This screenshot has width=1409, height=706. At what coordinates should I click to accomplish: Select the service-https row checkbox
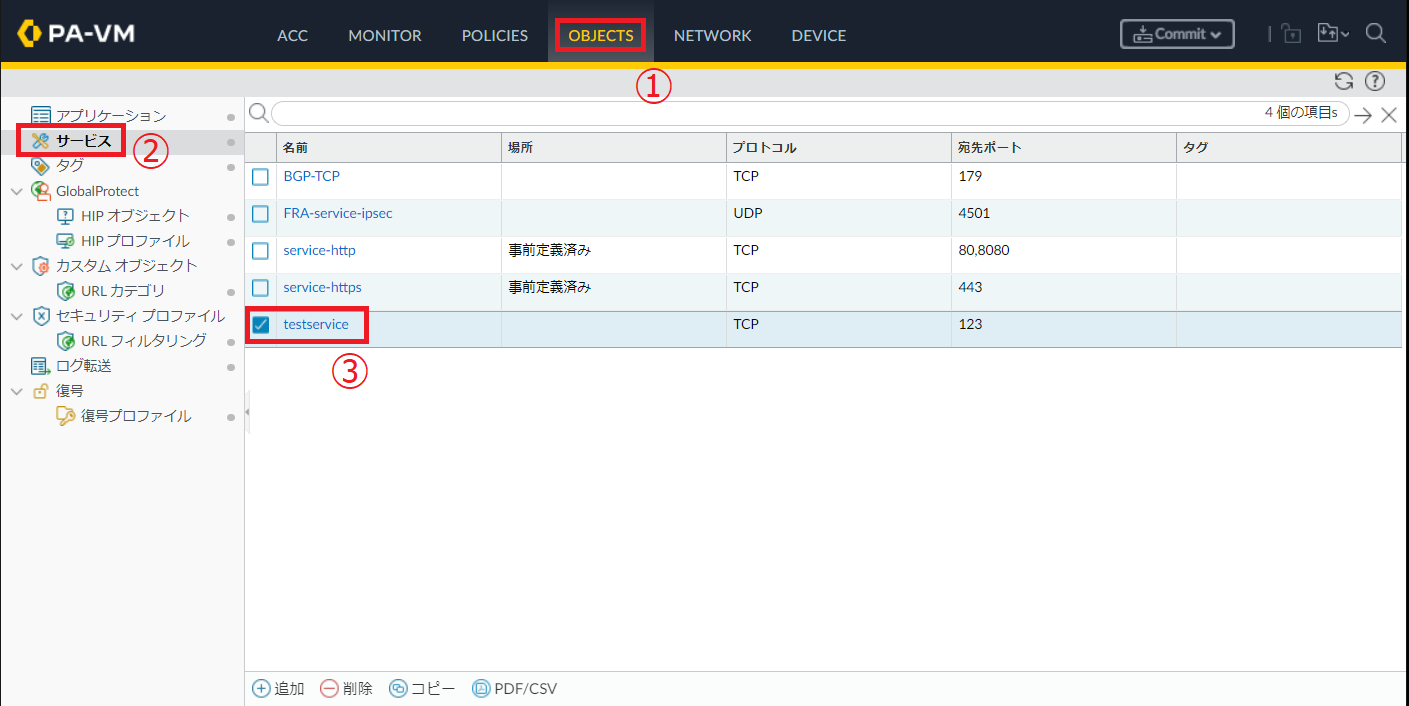pyautogui.click(x=260, y=288)
